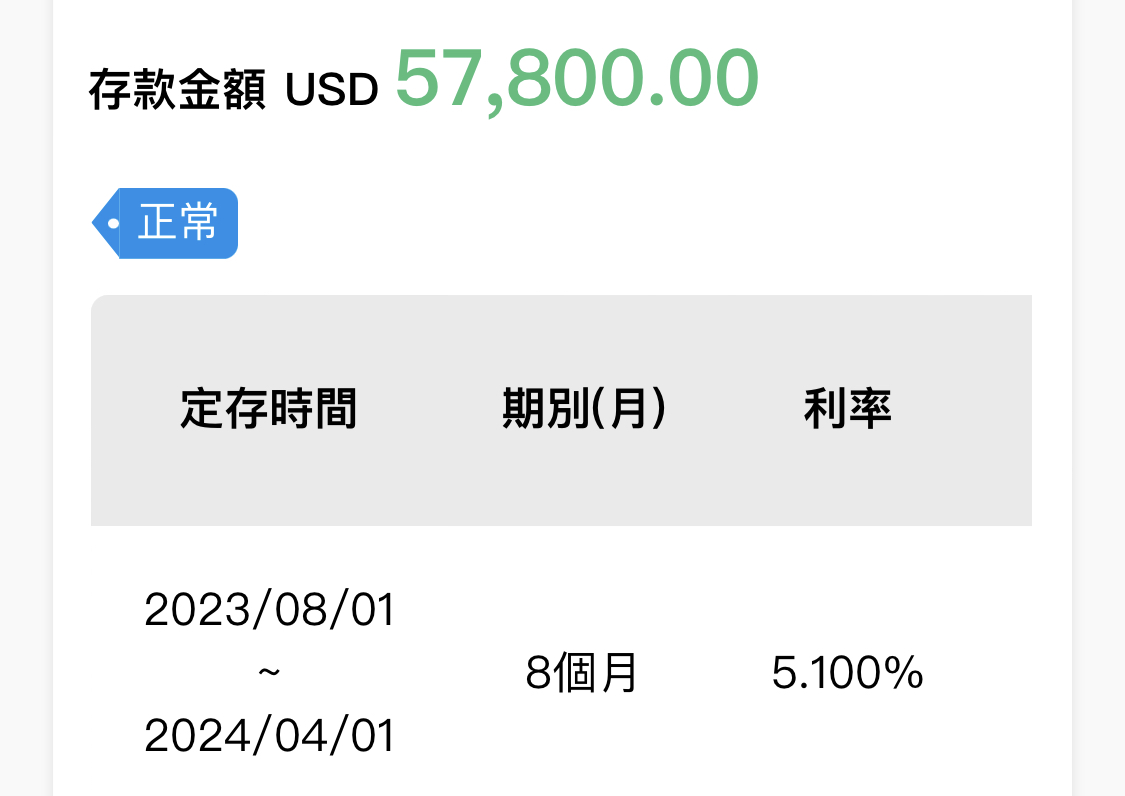Click the gray margin right of the card
The image size is (1125, 796).
(x=1098, y=400)
